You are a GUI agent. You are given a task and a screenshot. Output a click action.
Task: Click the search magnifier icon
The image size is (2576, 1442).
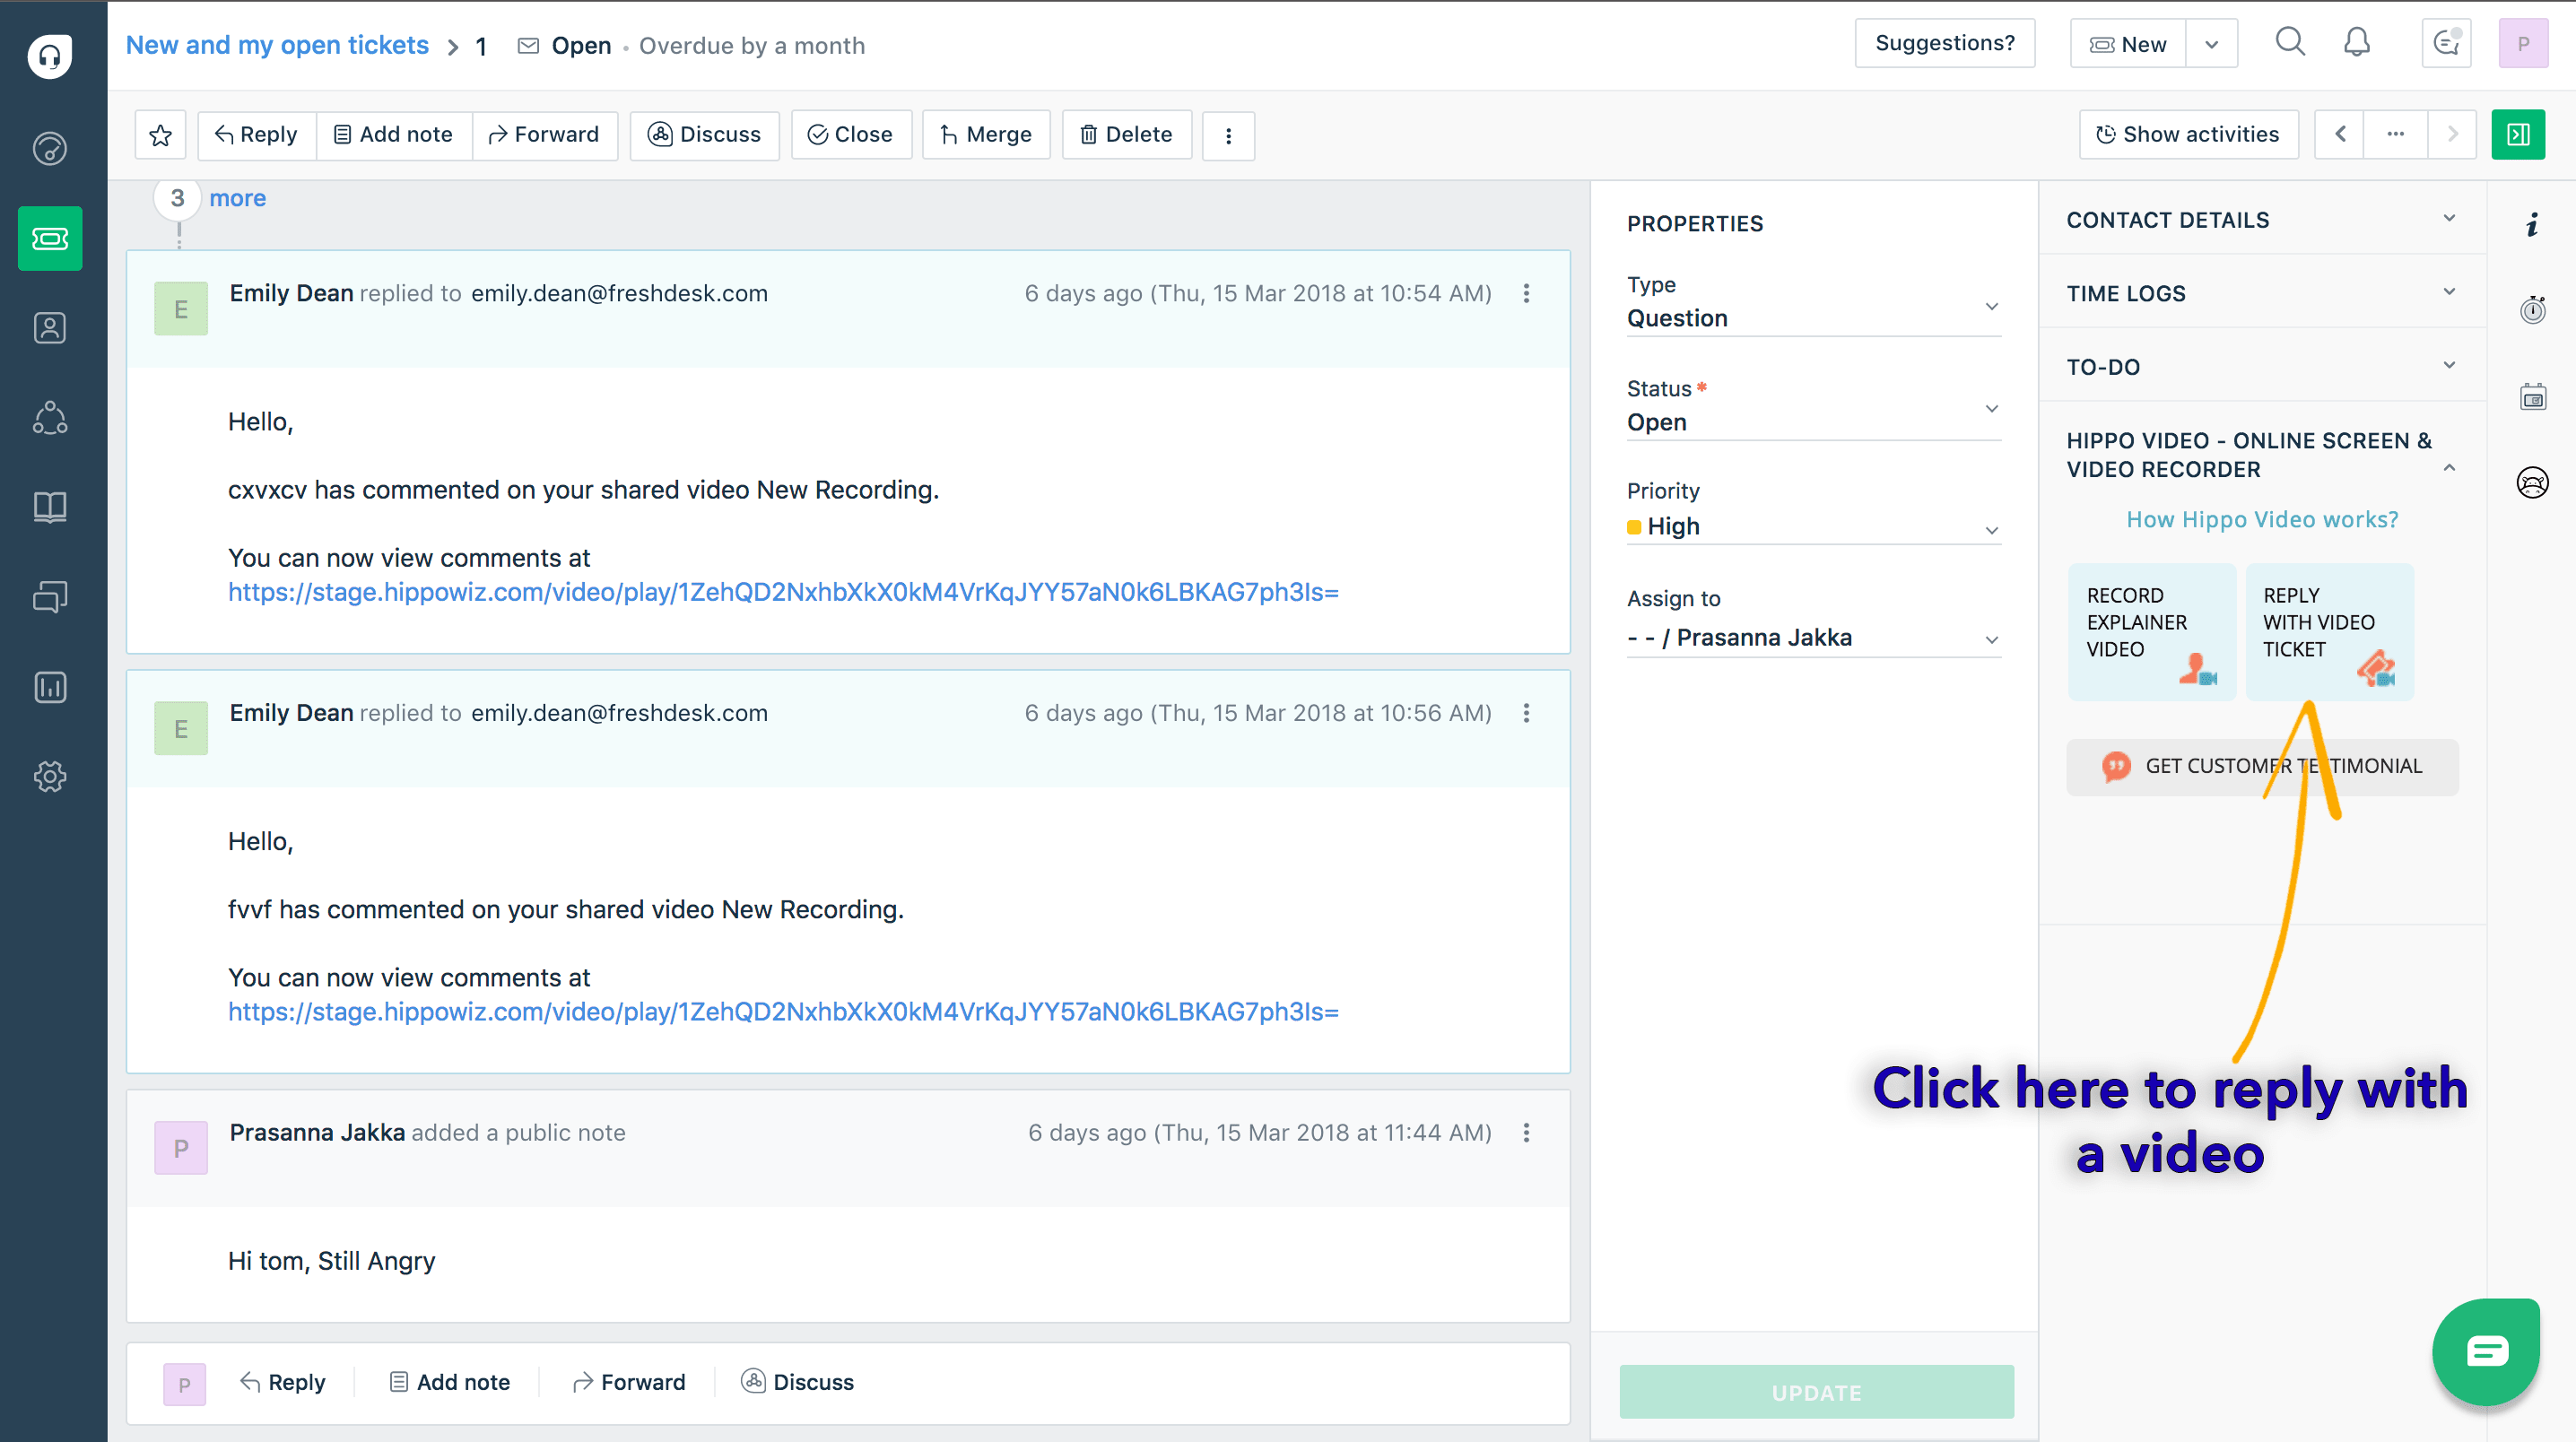point(2290,43)
